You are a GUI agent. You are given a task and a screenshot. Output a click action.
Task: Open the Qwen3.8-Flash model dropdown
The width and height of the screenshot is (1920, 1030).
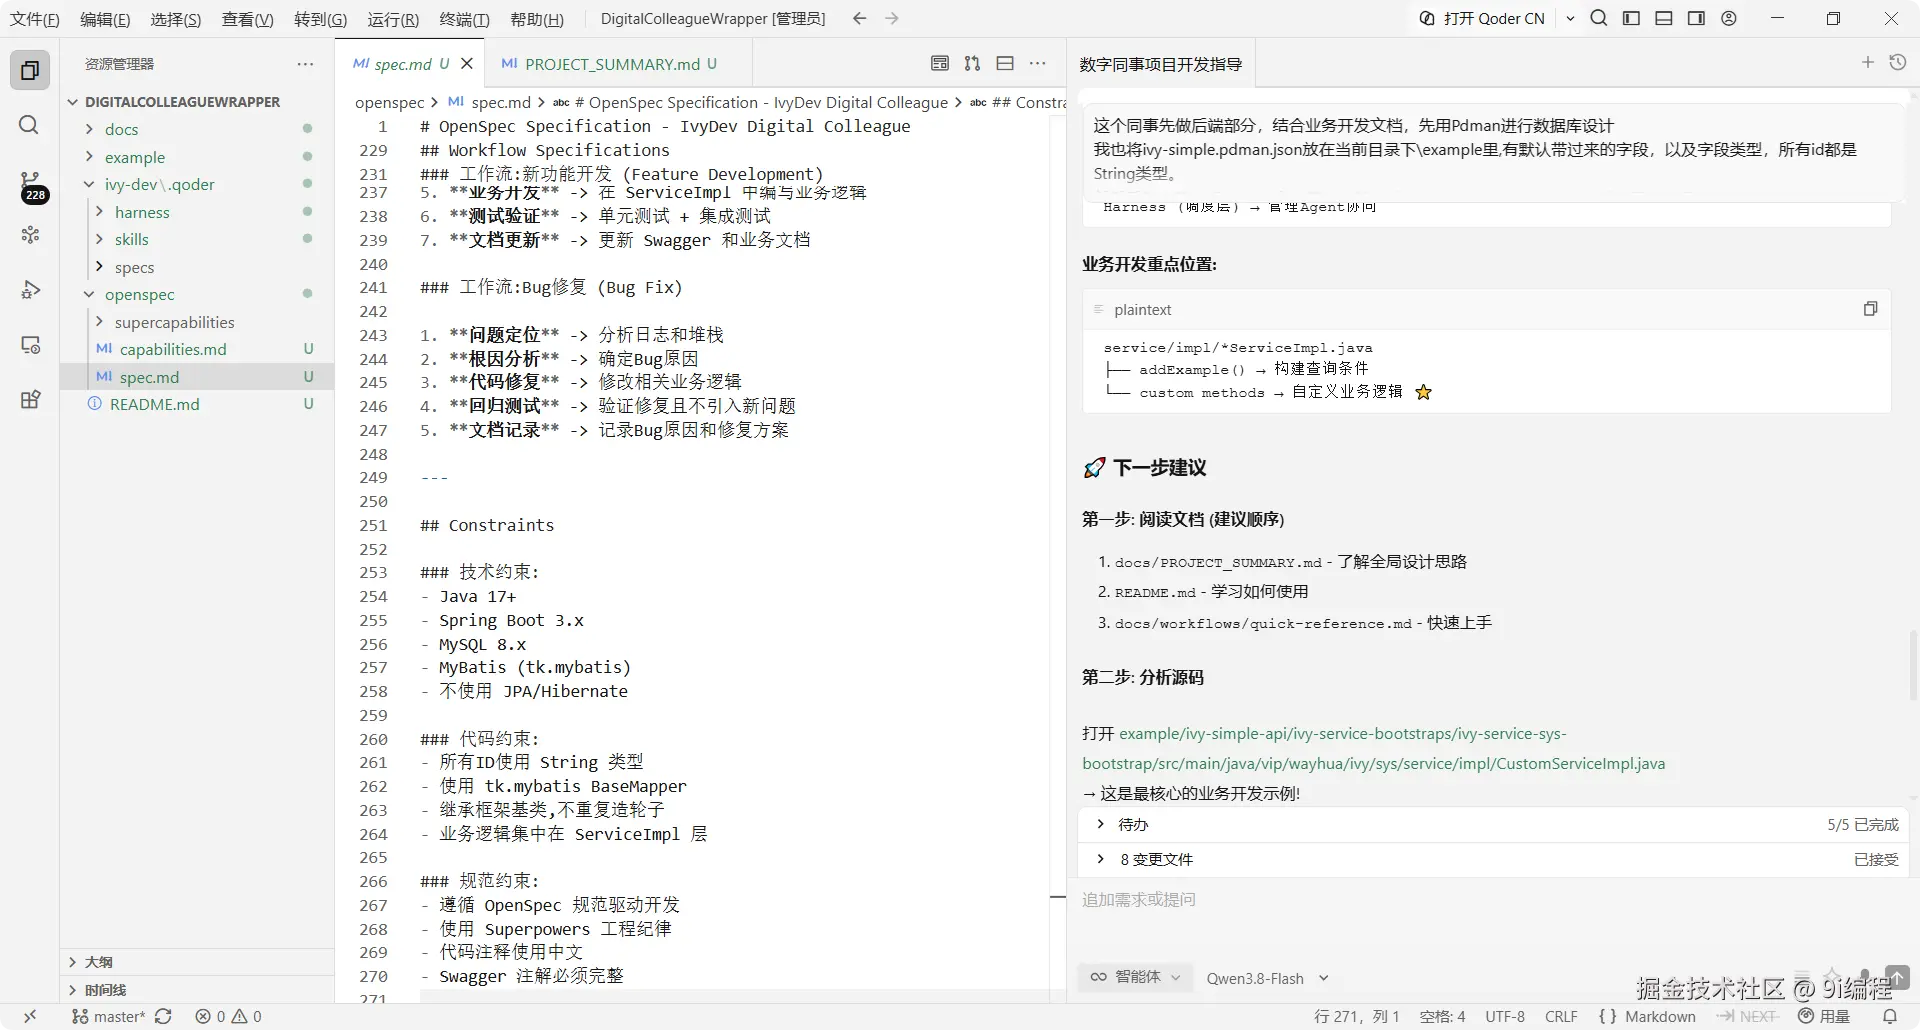[1267, 978]
